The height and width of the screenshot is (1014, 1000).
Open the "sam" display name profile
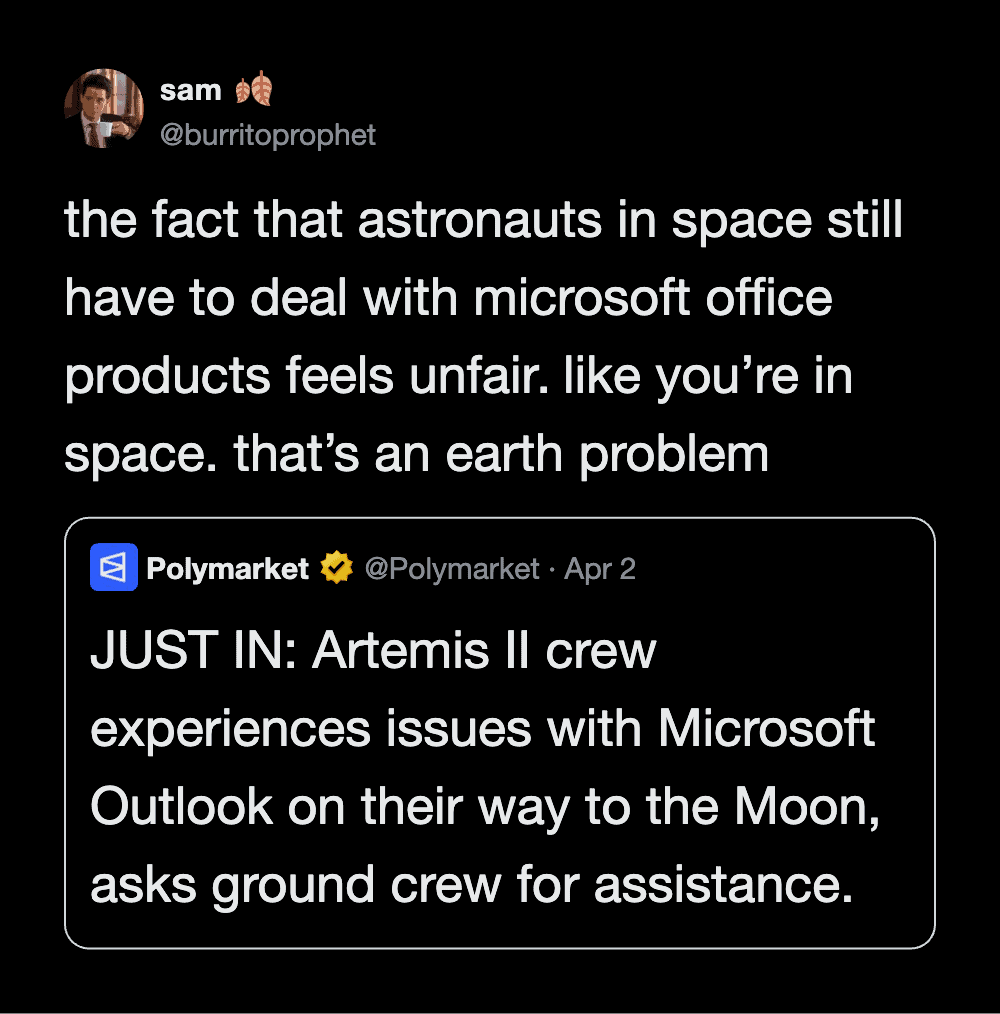coord(190,91)
